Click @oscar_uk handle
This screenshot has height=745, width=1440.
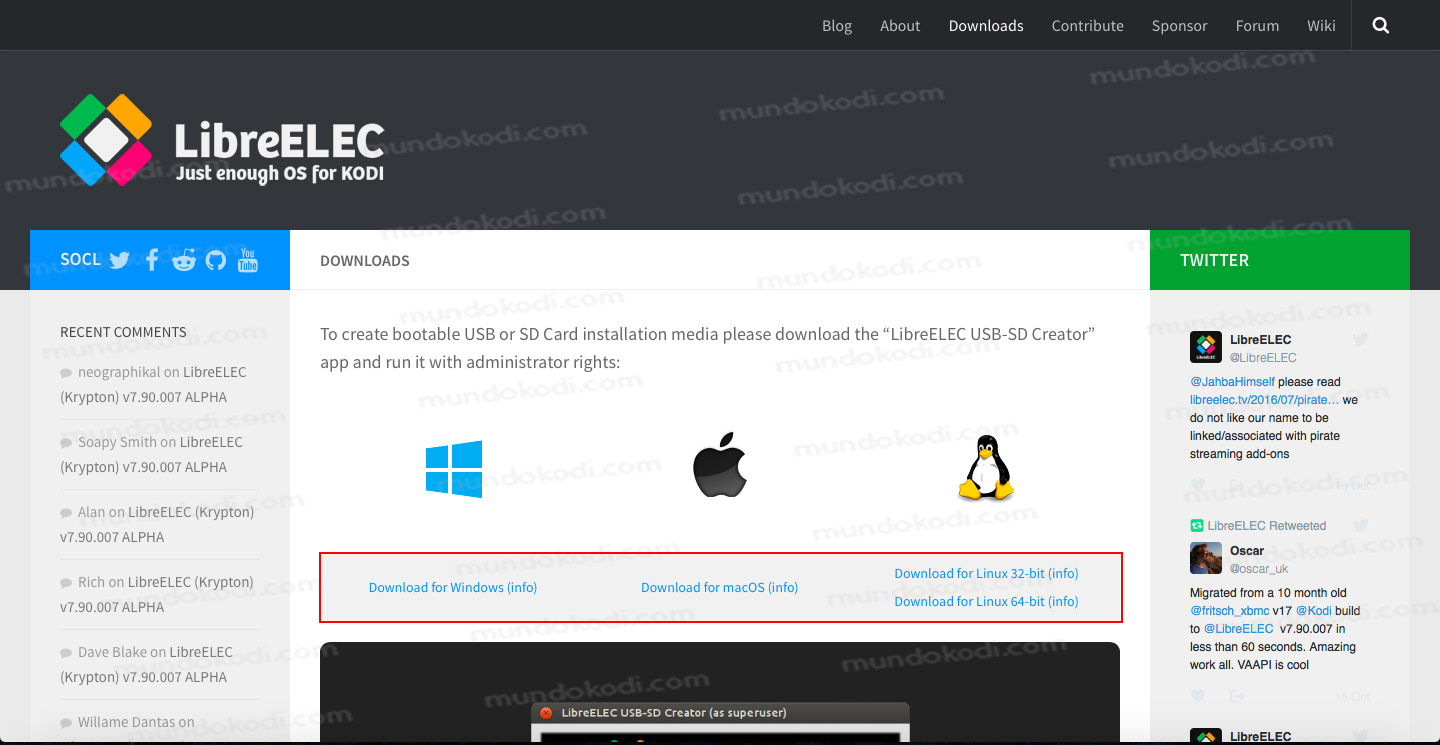[x=1258, y=569]
